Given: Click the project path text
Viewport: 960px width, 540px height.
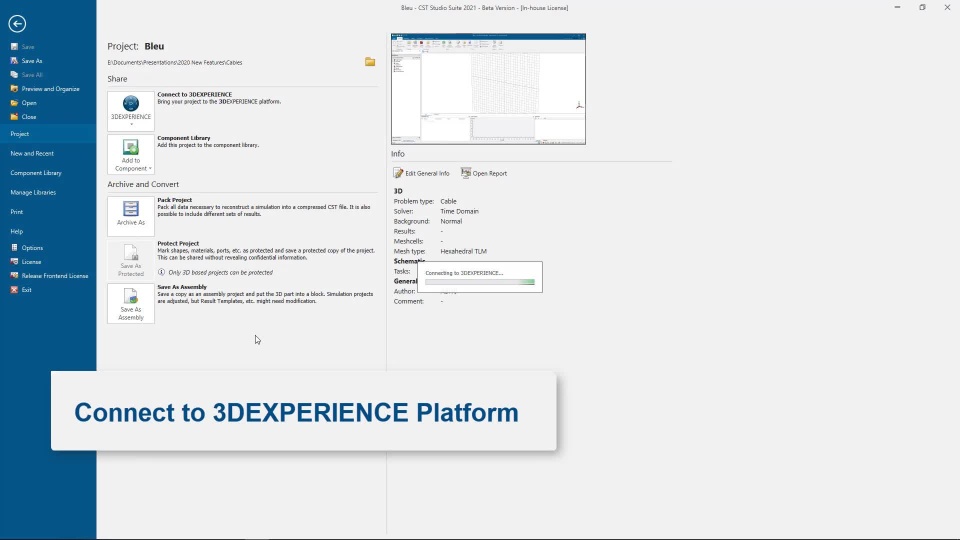Looking at the screenshot, I should coord(175,62).
